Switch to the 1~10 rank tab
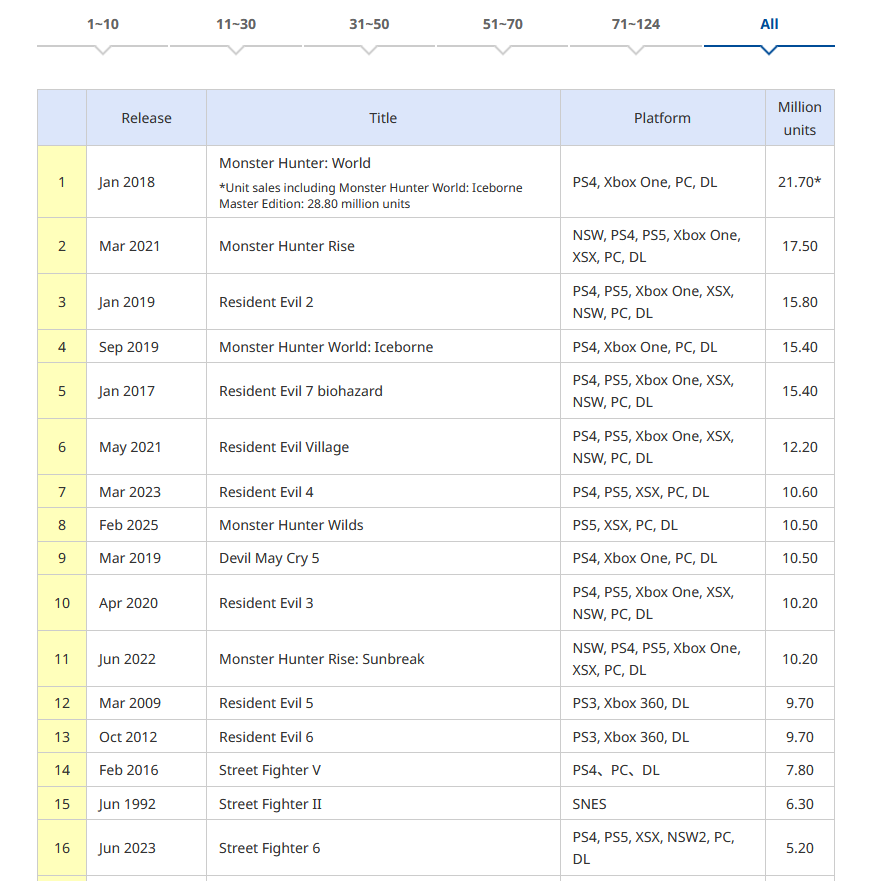This screenshot has height=881, width=875. click(x=103, y=25)
